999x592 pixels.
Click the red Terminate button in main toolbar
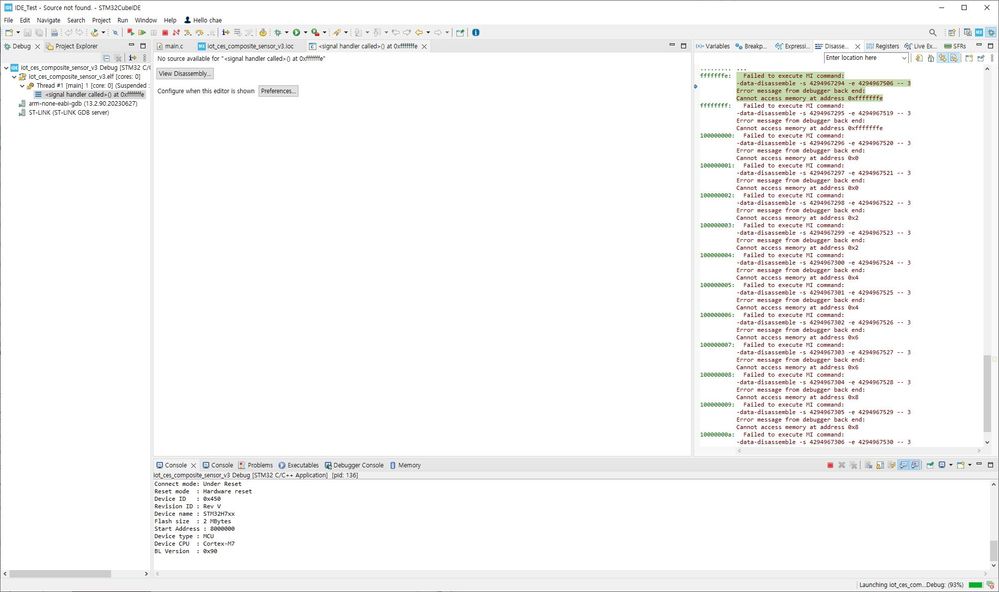[164, 32]
